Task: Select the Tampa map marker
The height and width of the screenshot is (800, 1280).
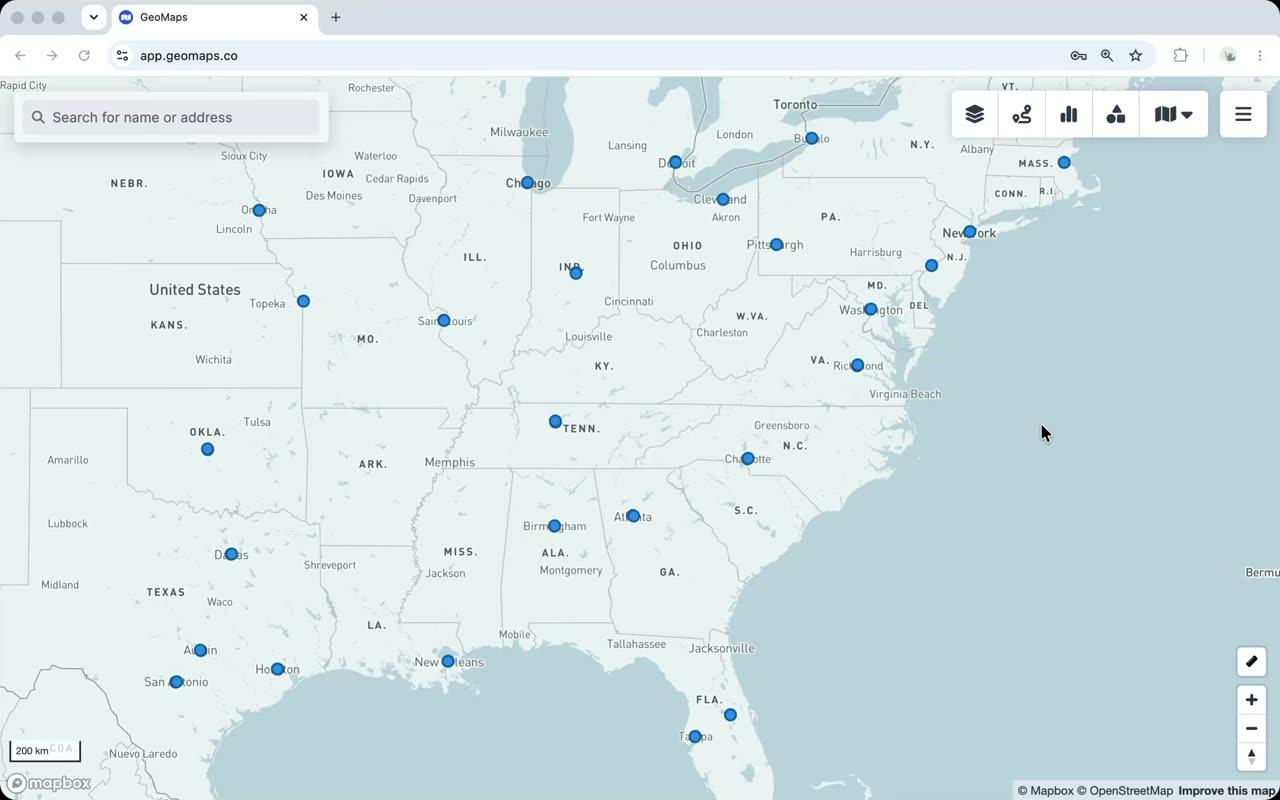Action: (695, 737)
